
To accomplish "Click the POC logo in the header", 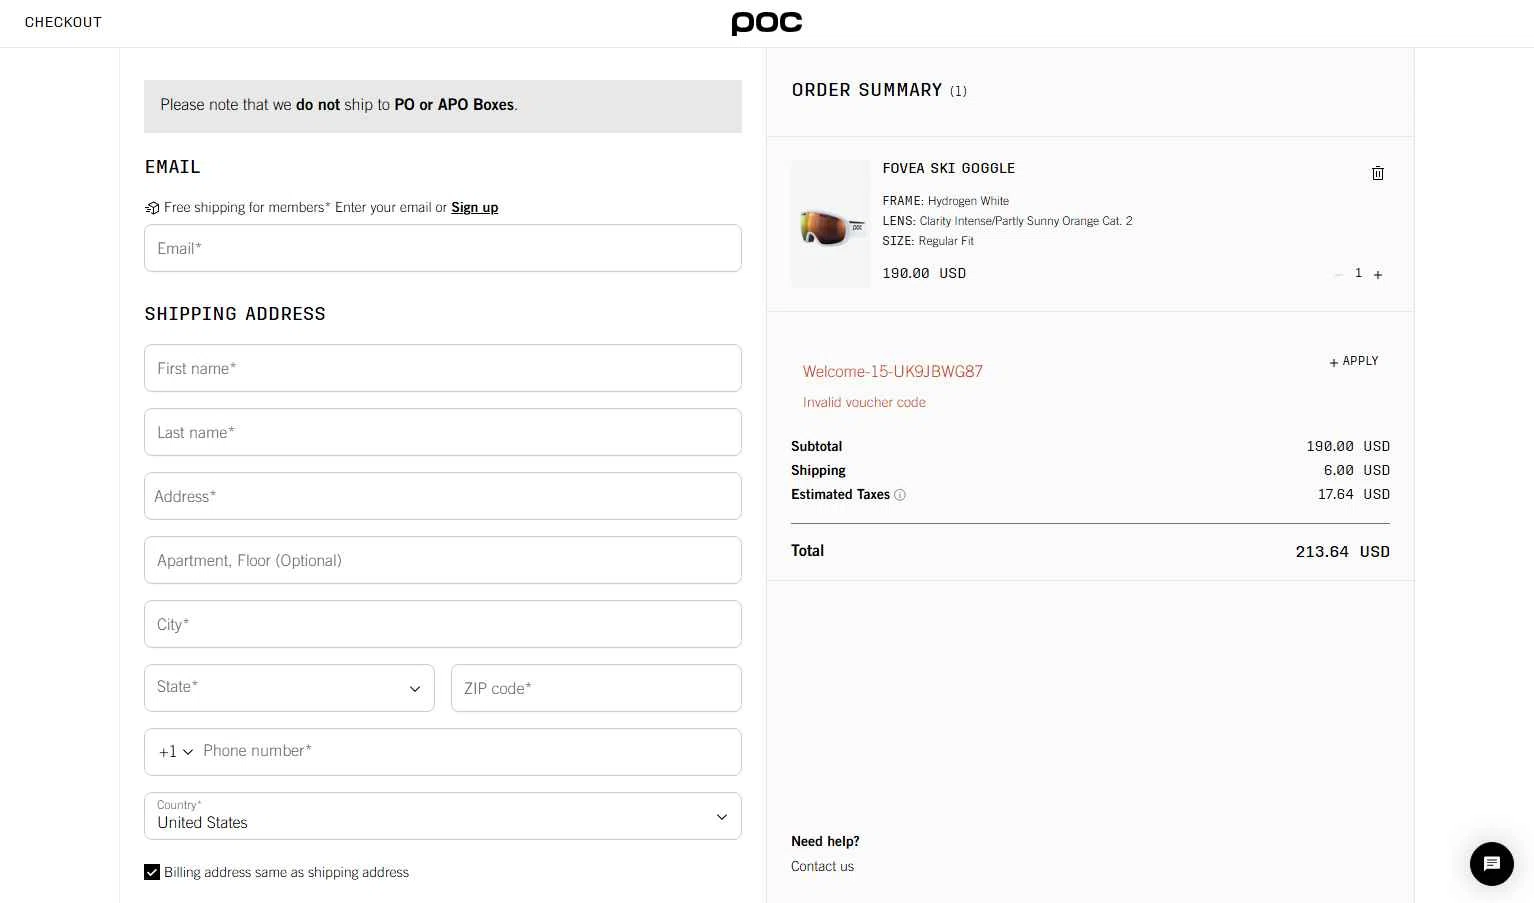I will (x=766, y=23).
